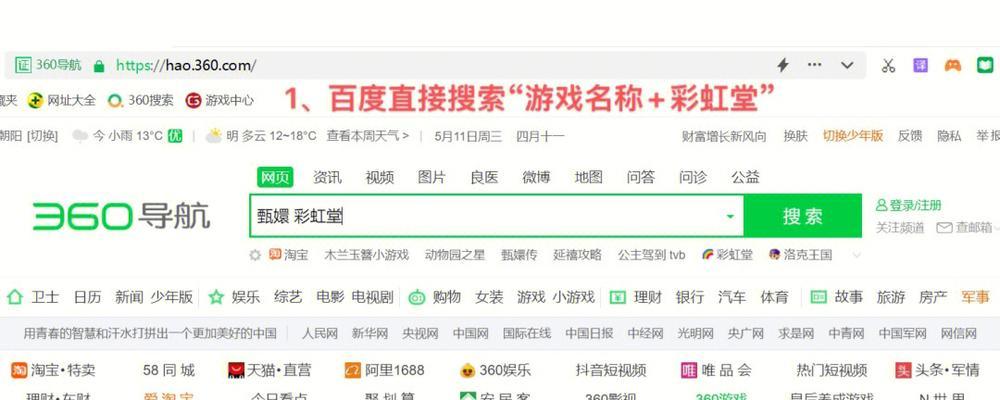Select the 良医 search tab

click(x=484, y=177)
